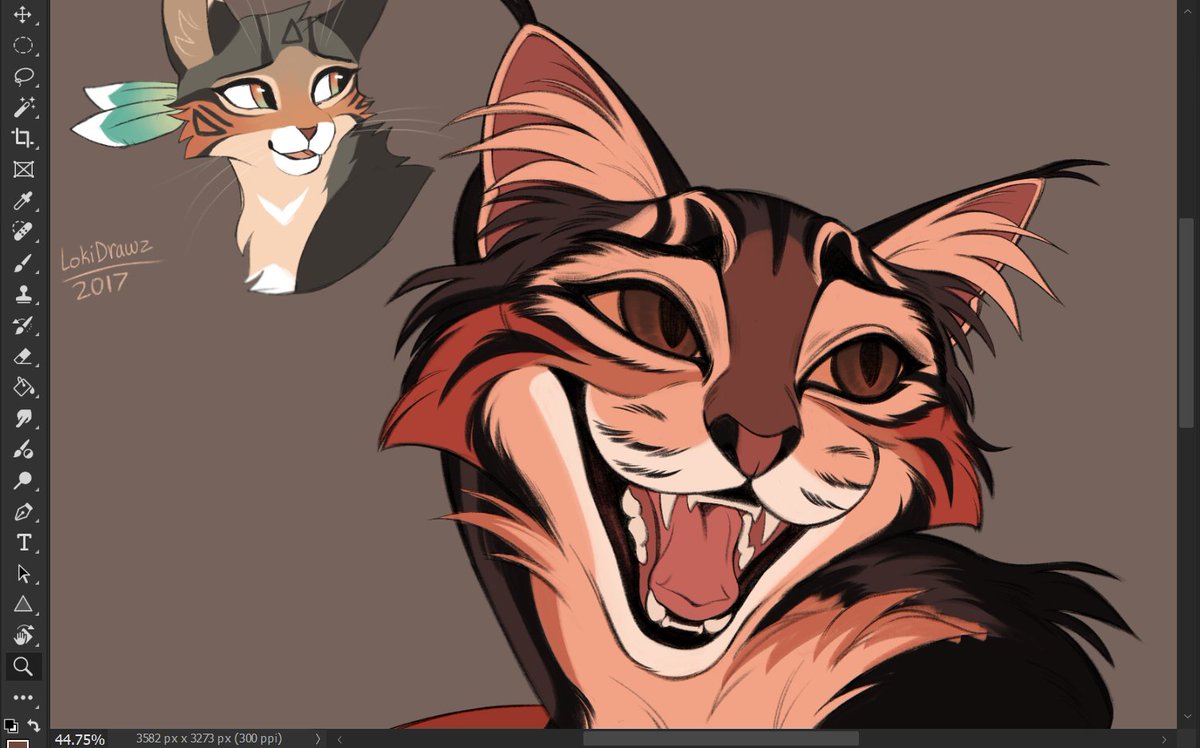Select the Magic Wand tool
The height and width of the screenshot is (748, 1200).
(22, 106)
